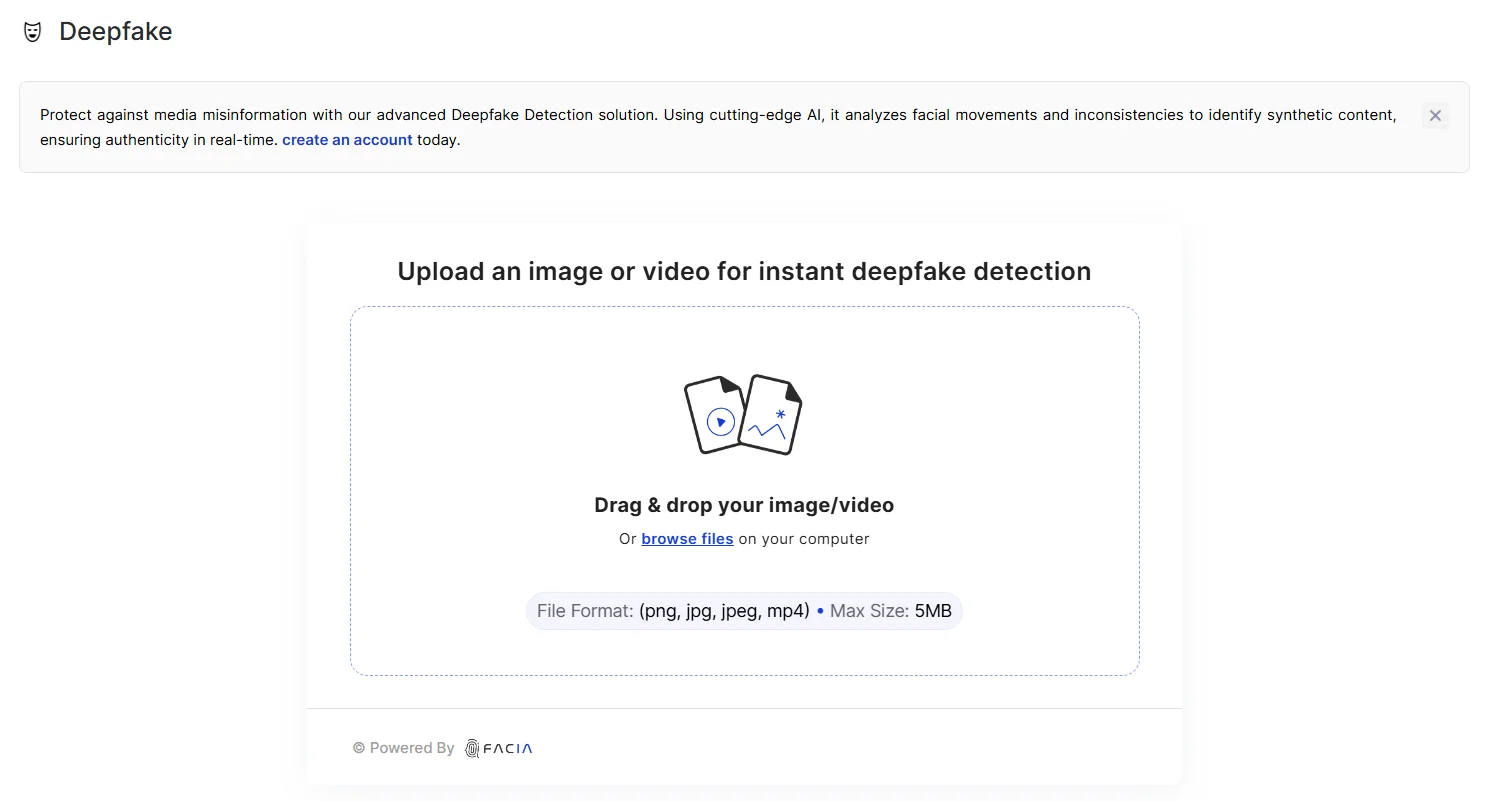Click the fingerprint icon in the FACIA logo

point(471,748)
